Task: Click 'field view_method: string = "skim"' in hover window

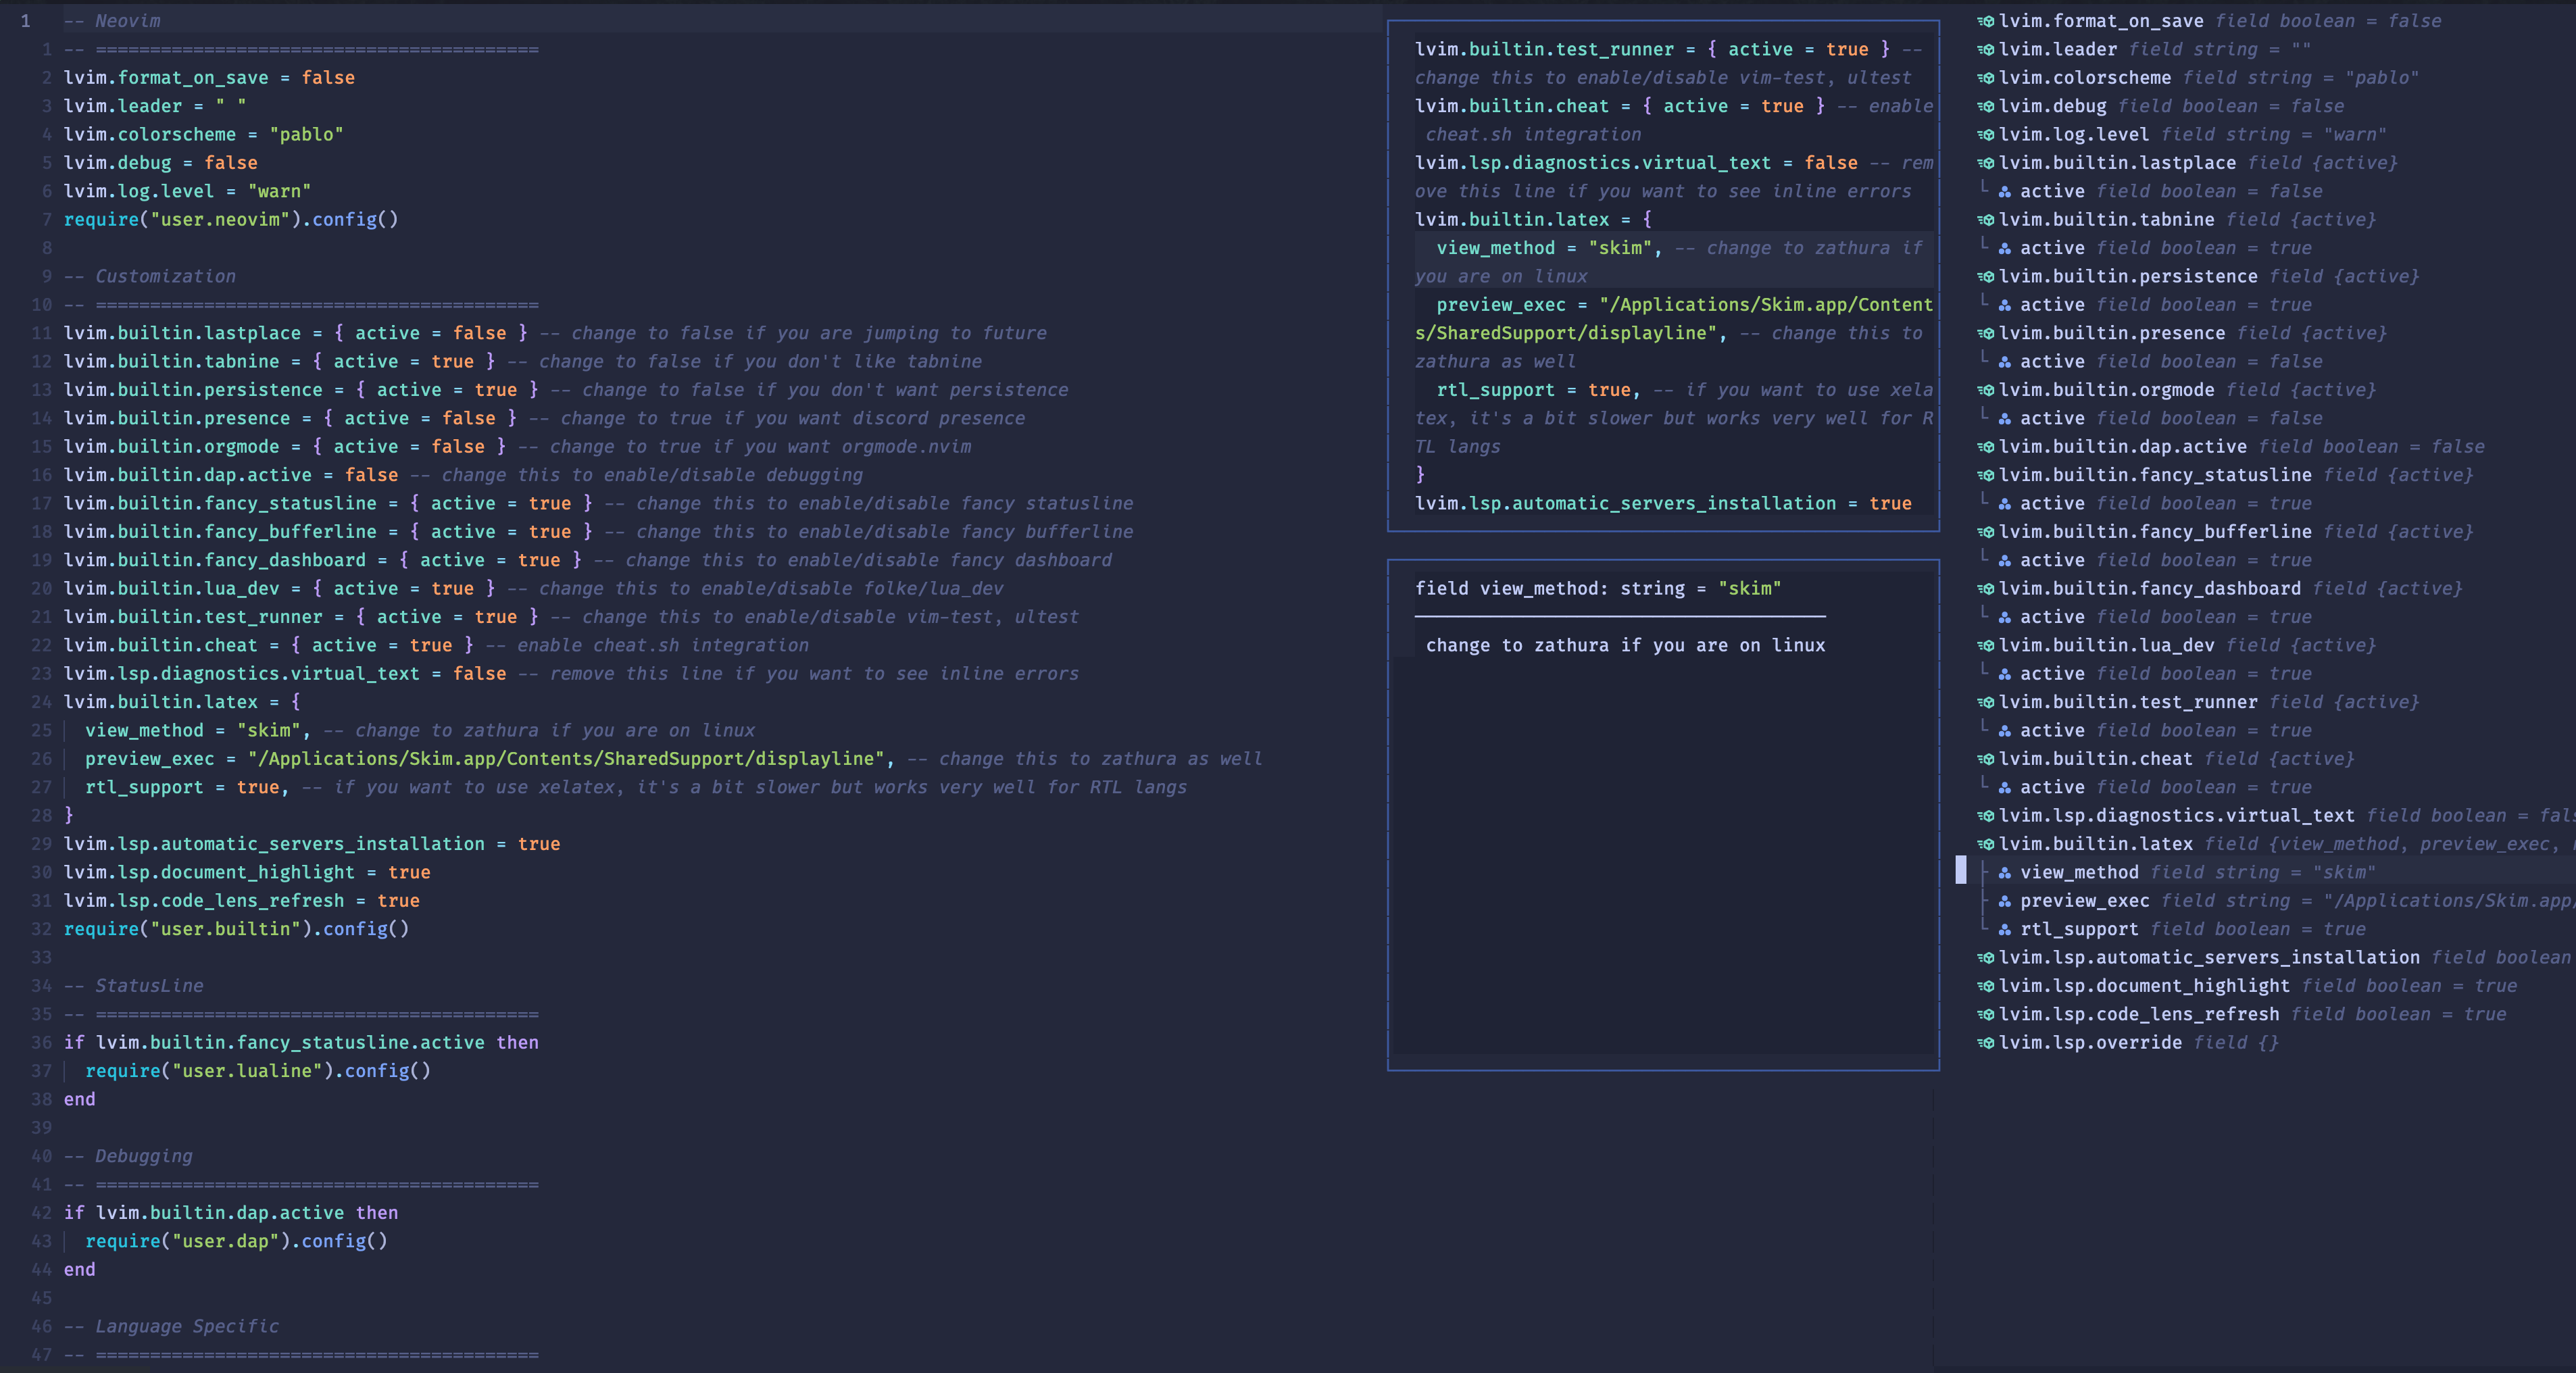Action: (x=1598, y=588)
